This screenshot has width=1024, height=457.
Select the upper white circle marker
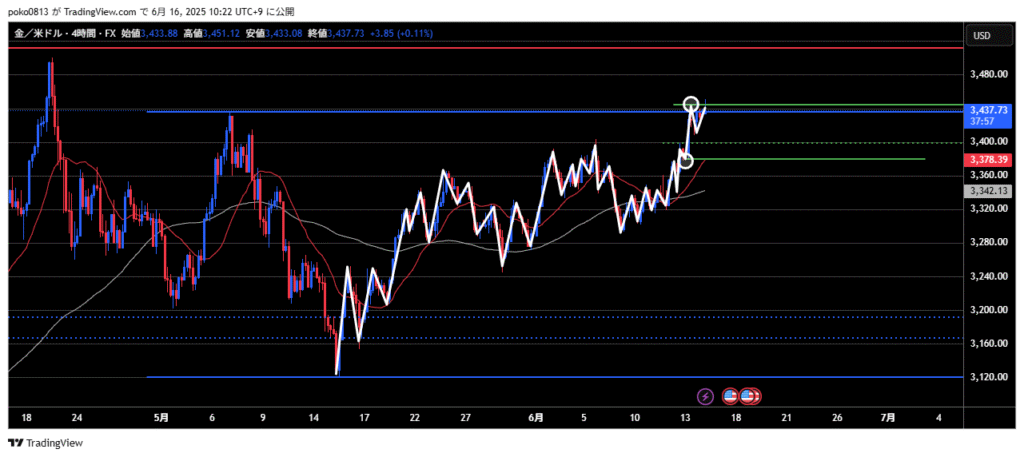[690, 104]
